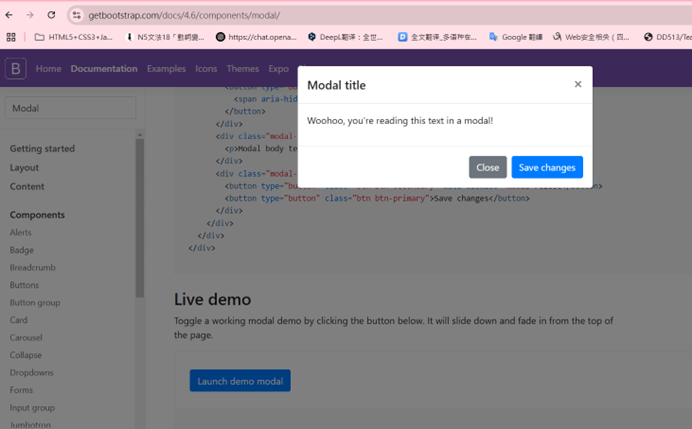Click Launch demo modal button
This screenshot has height=429, width=692.
pyautogui.click(x=240, y=381)
